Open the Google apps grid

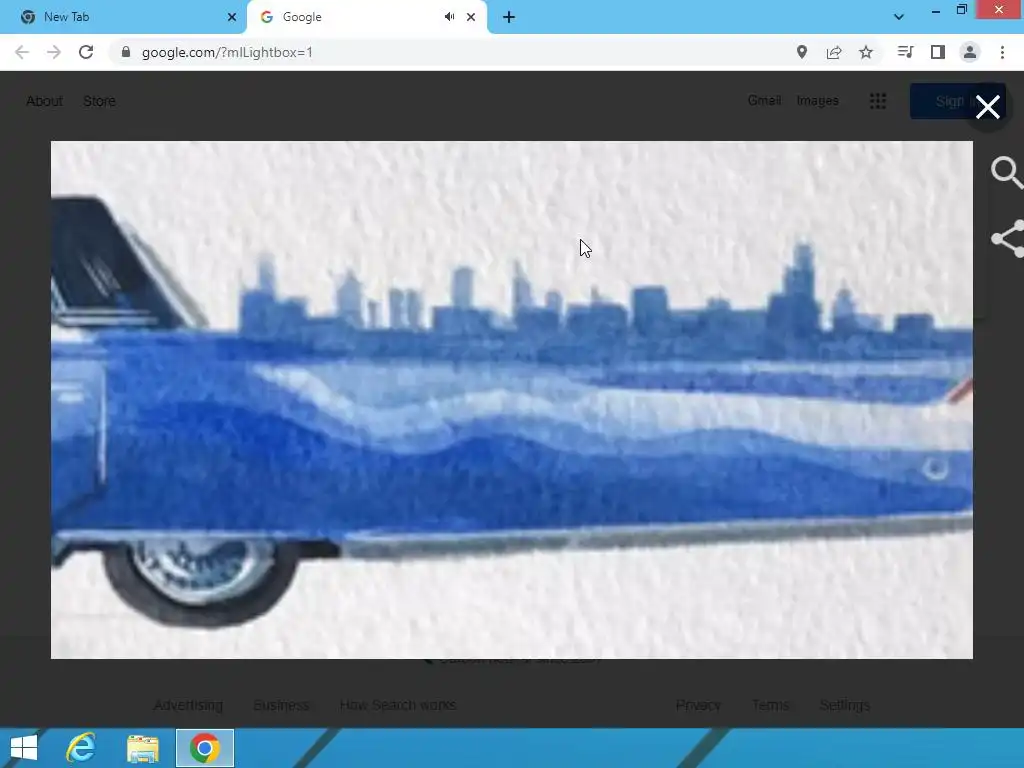pos(878,101)
